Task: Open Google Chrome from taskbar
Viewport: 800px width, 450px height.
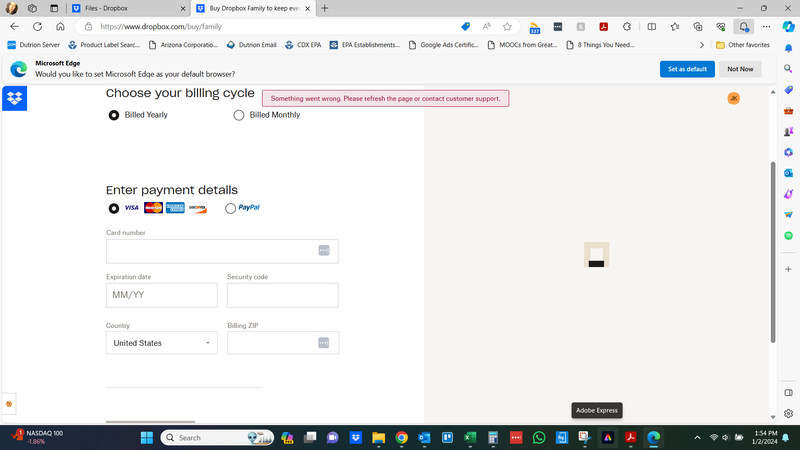Action: point(402,438)
